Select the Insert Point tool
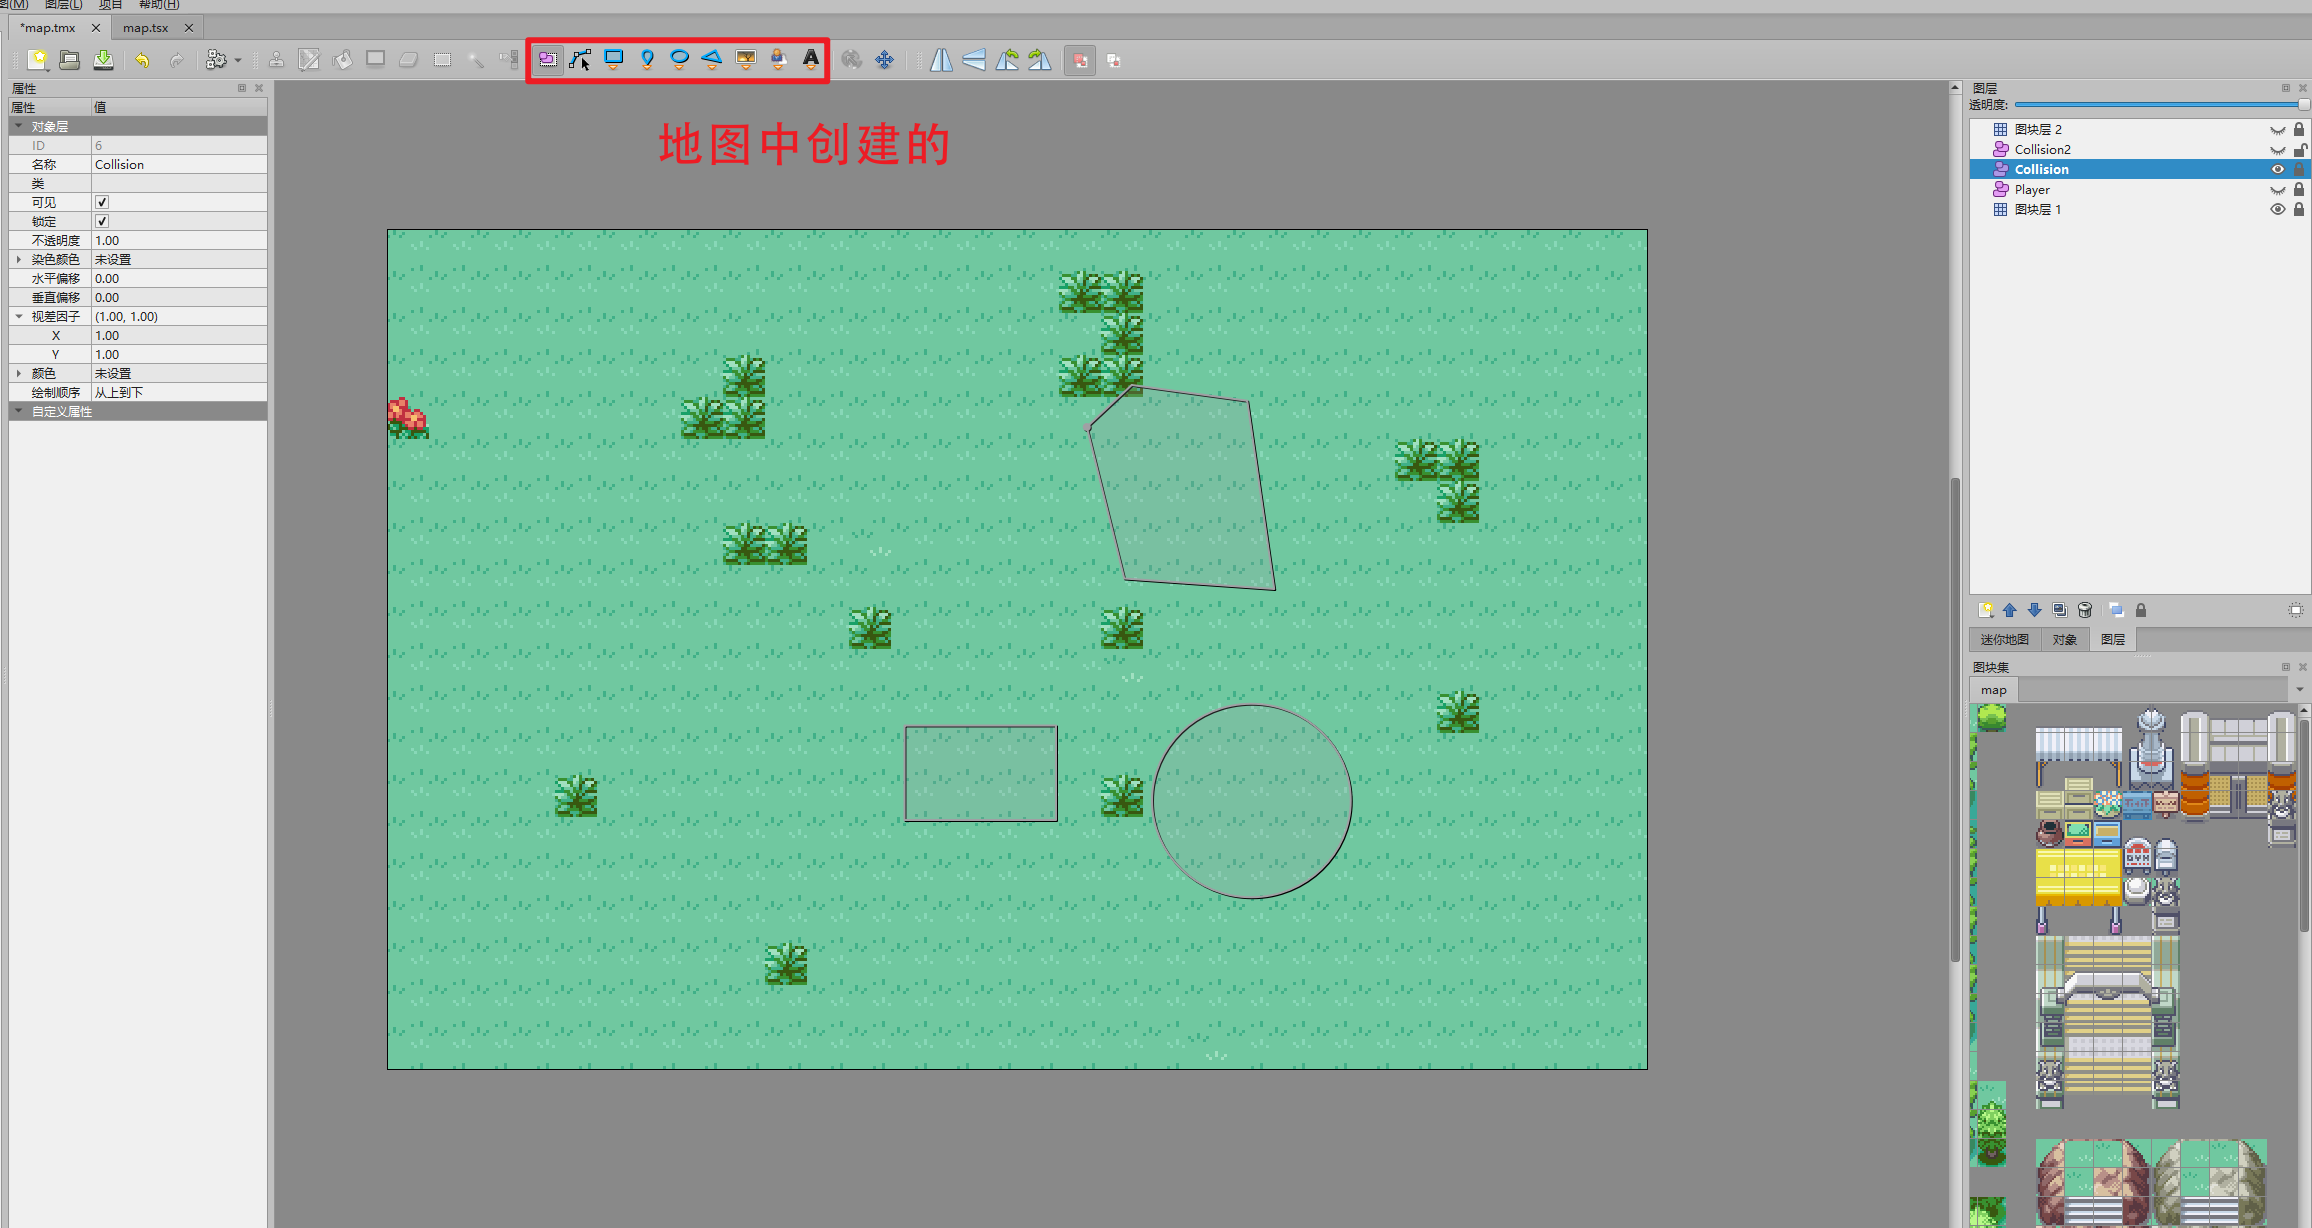This screenshot has height=1228, width=2312. coord(647,60)
